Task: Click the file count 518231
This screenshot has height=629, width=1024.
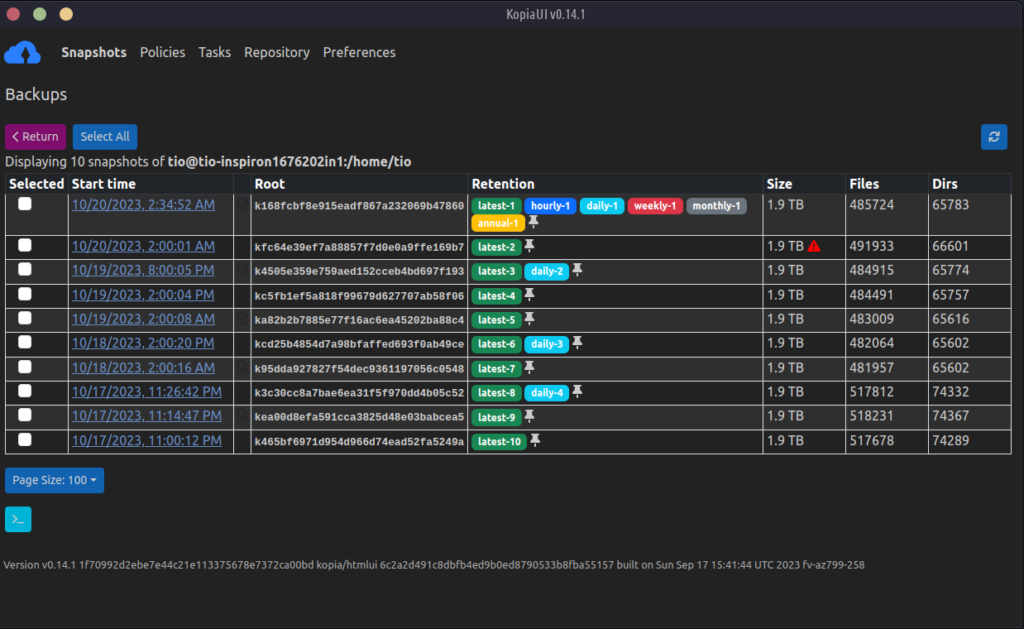Action: (x=871, y=416)
